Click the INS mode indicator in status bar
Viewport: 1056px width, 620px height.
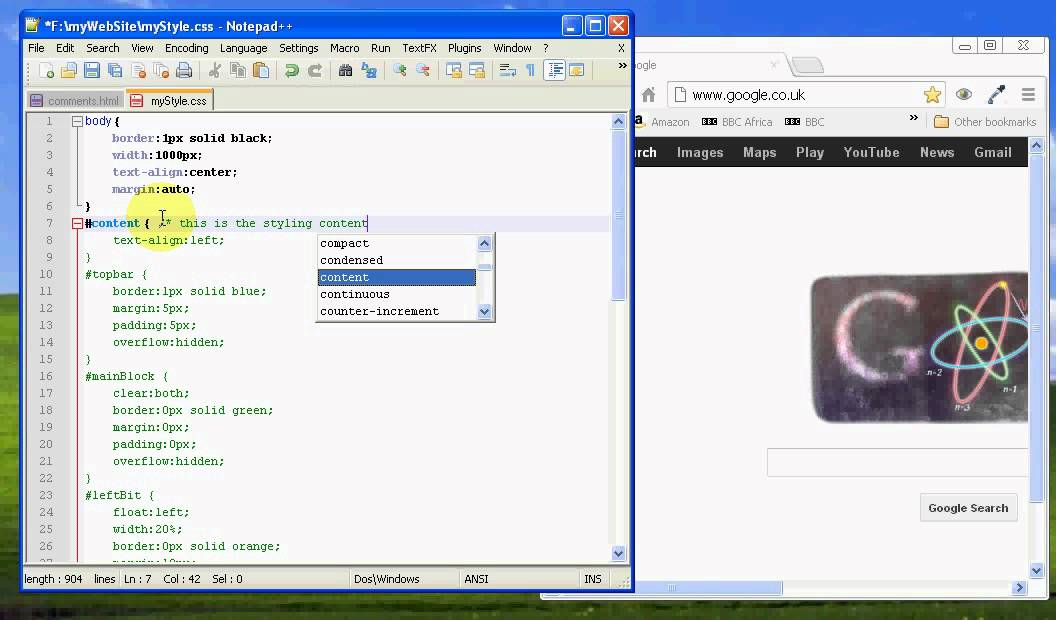point(593,579)
